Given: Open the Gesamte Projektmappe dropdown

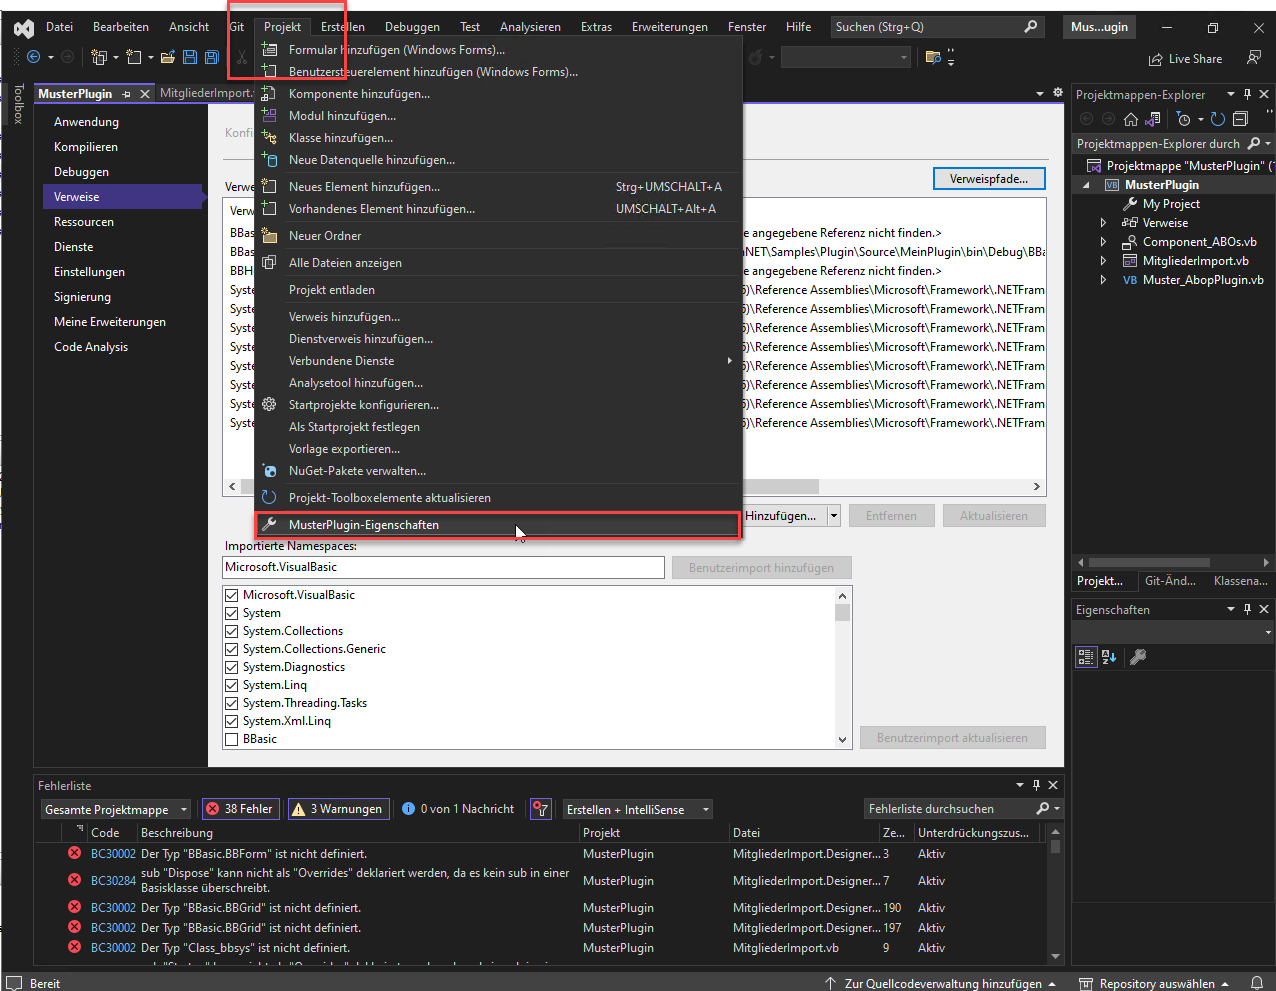Looking at the screenshot, I should pyautogui.click(x=116, y=809).
